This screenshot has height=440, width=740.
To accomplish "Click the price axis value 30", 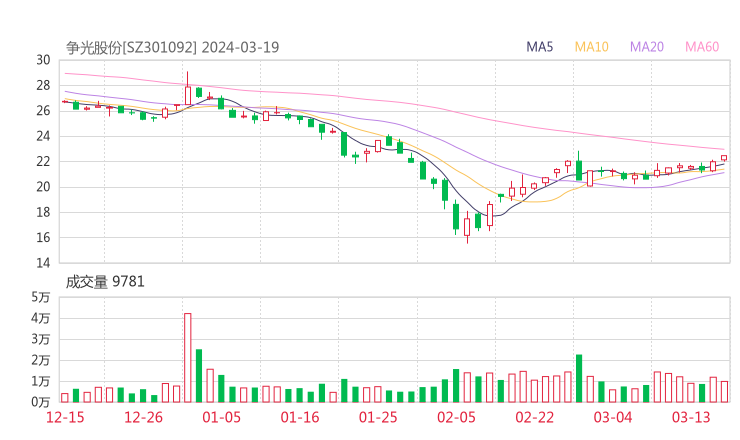I will [x=43, y=60].
